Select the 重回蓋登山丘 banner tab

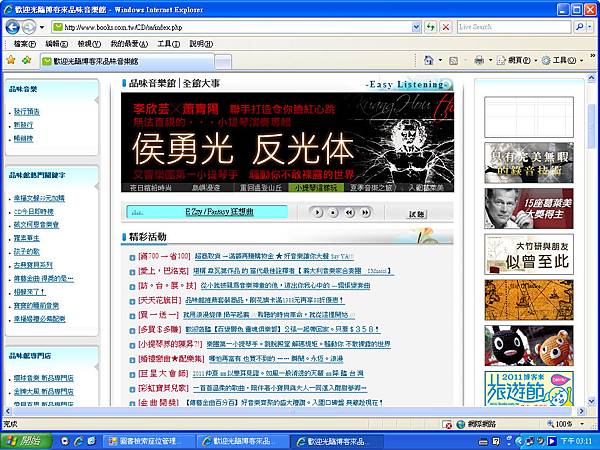[261, 188]
